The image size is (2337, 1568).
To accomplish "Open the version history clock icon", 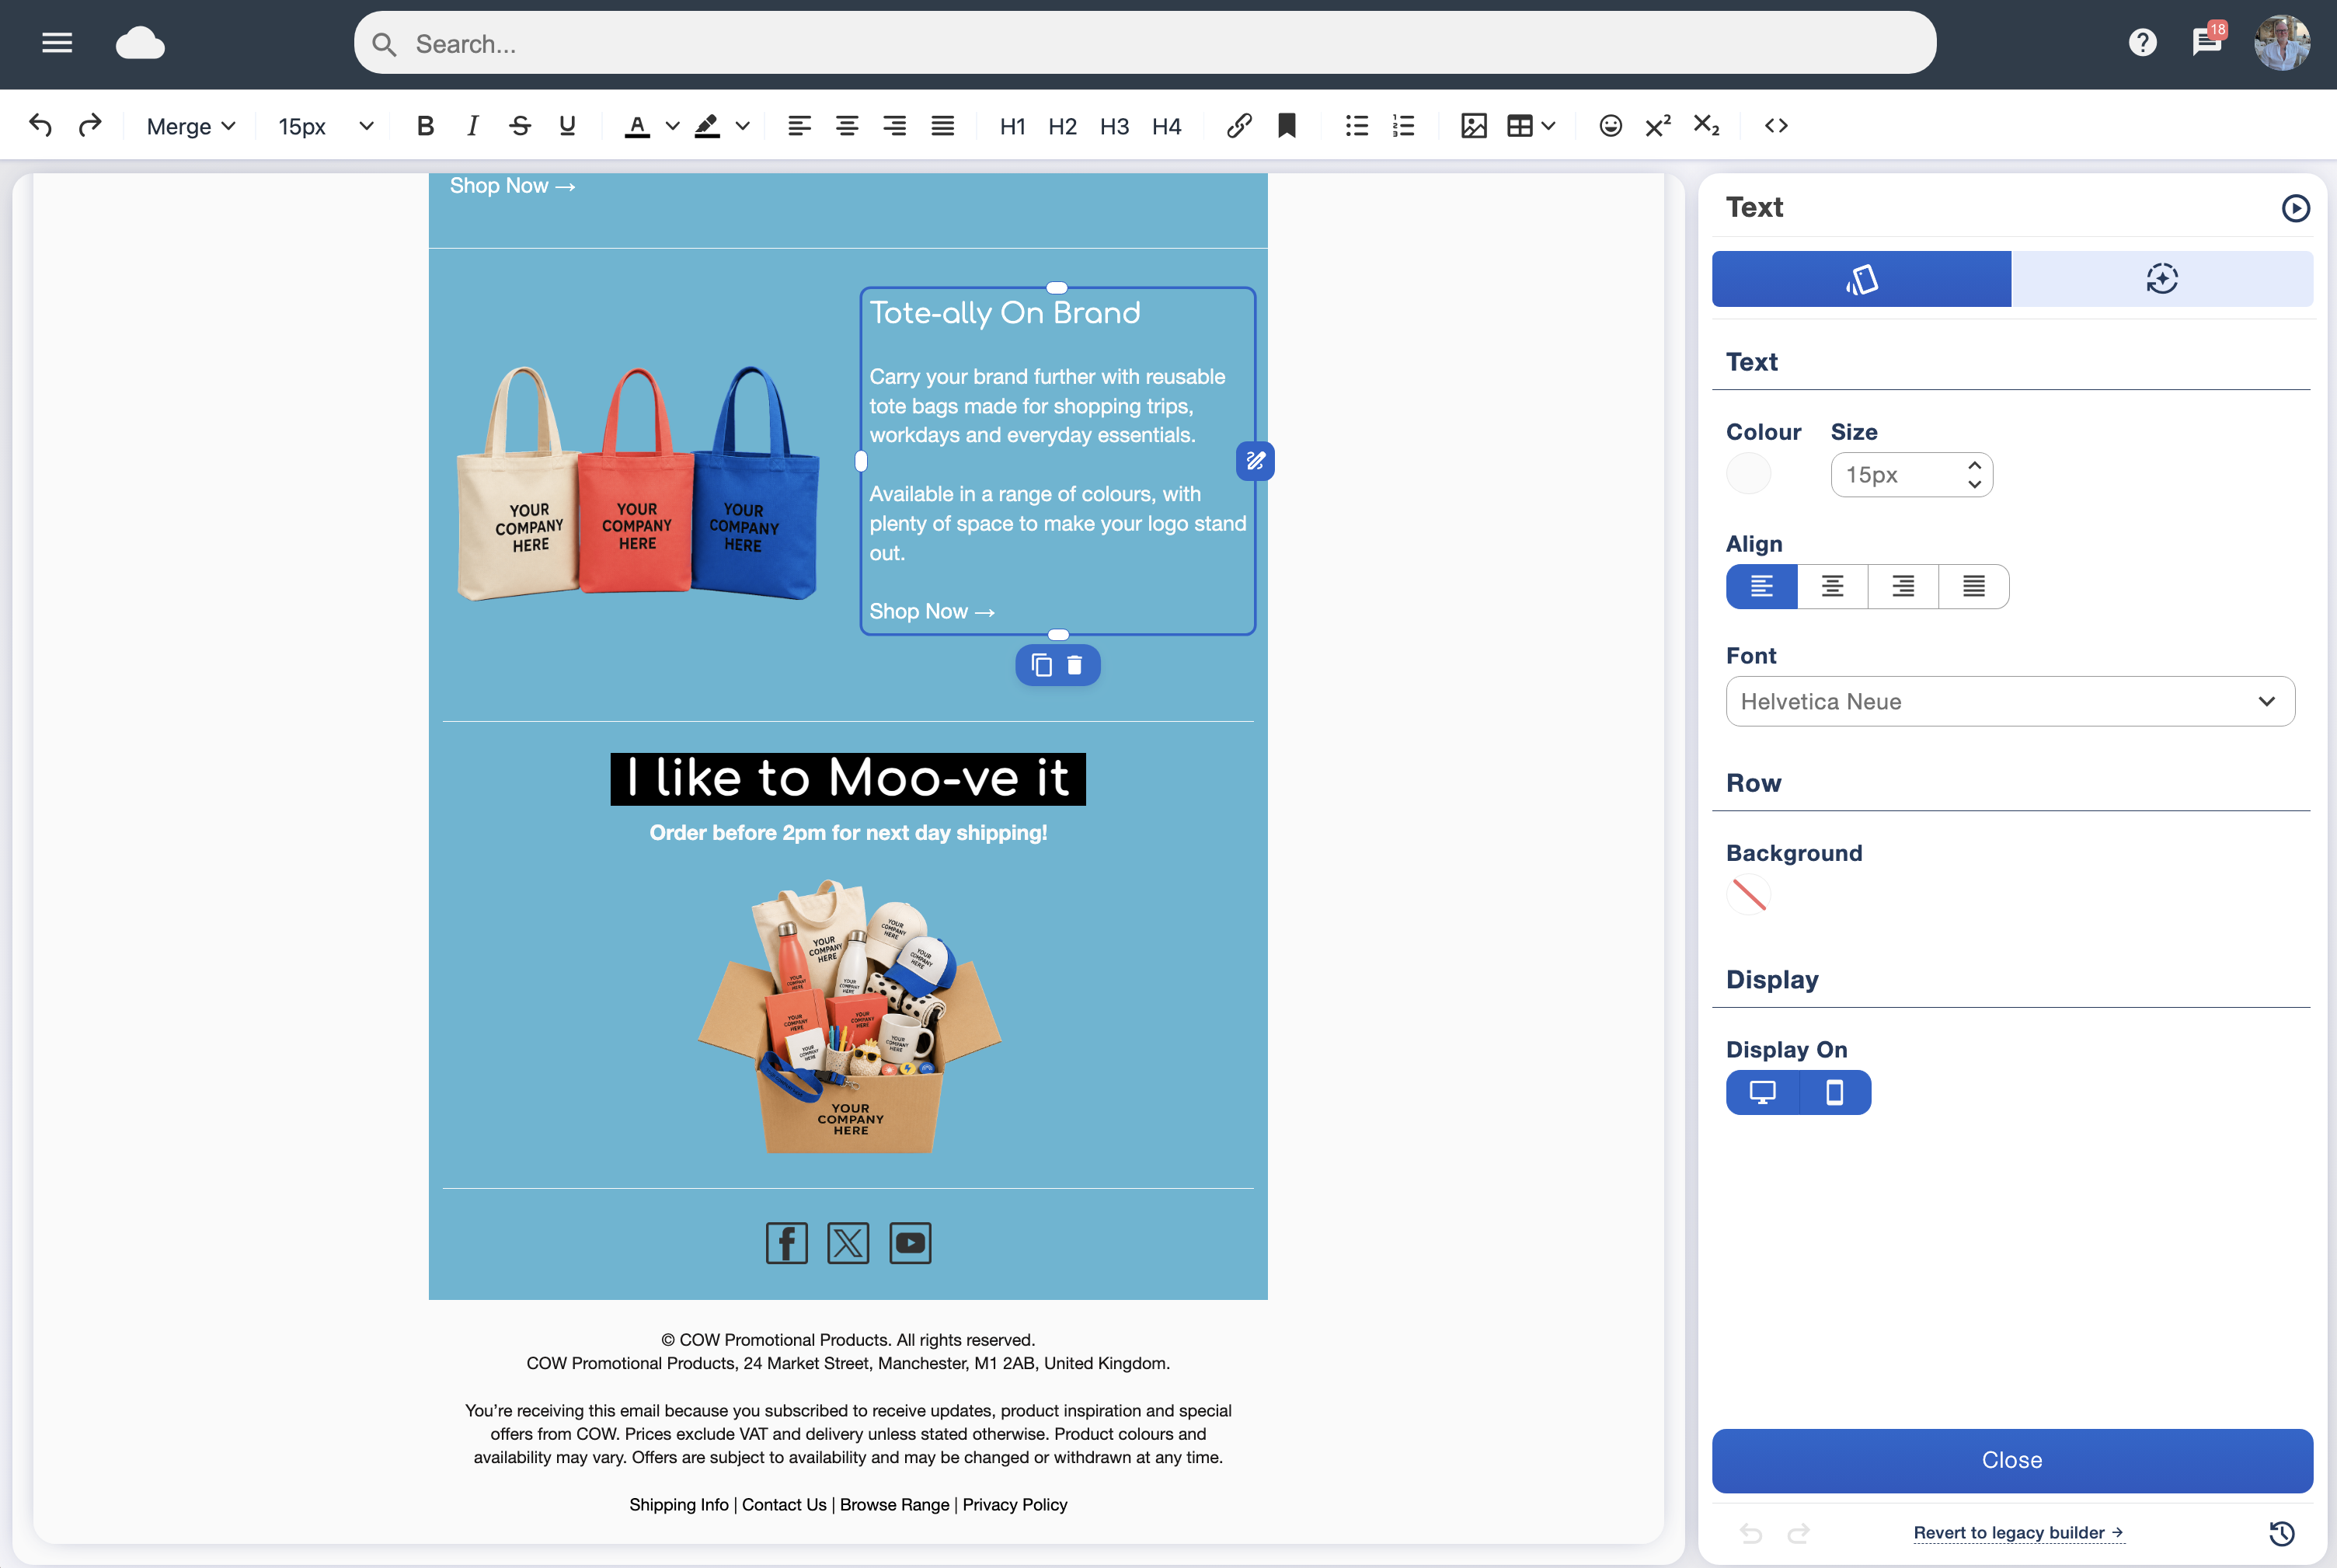I will click(2282, 1533).
